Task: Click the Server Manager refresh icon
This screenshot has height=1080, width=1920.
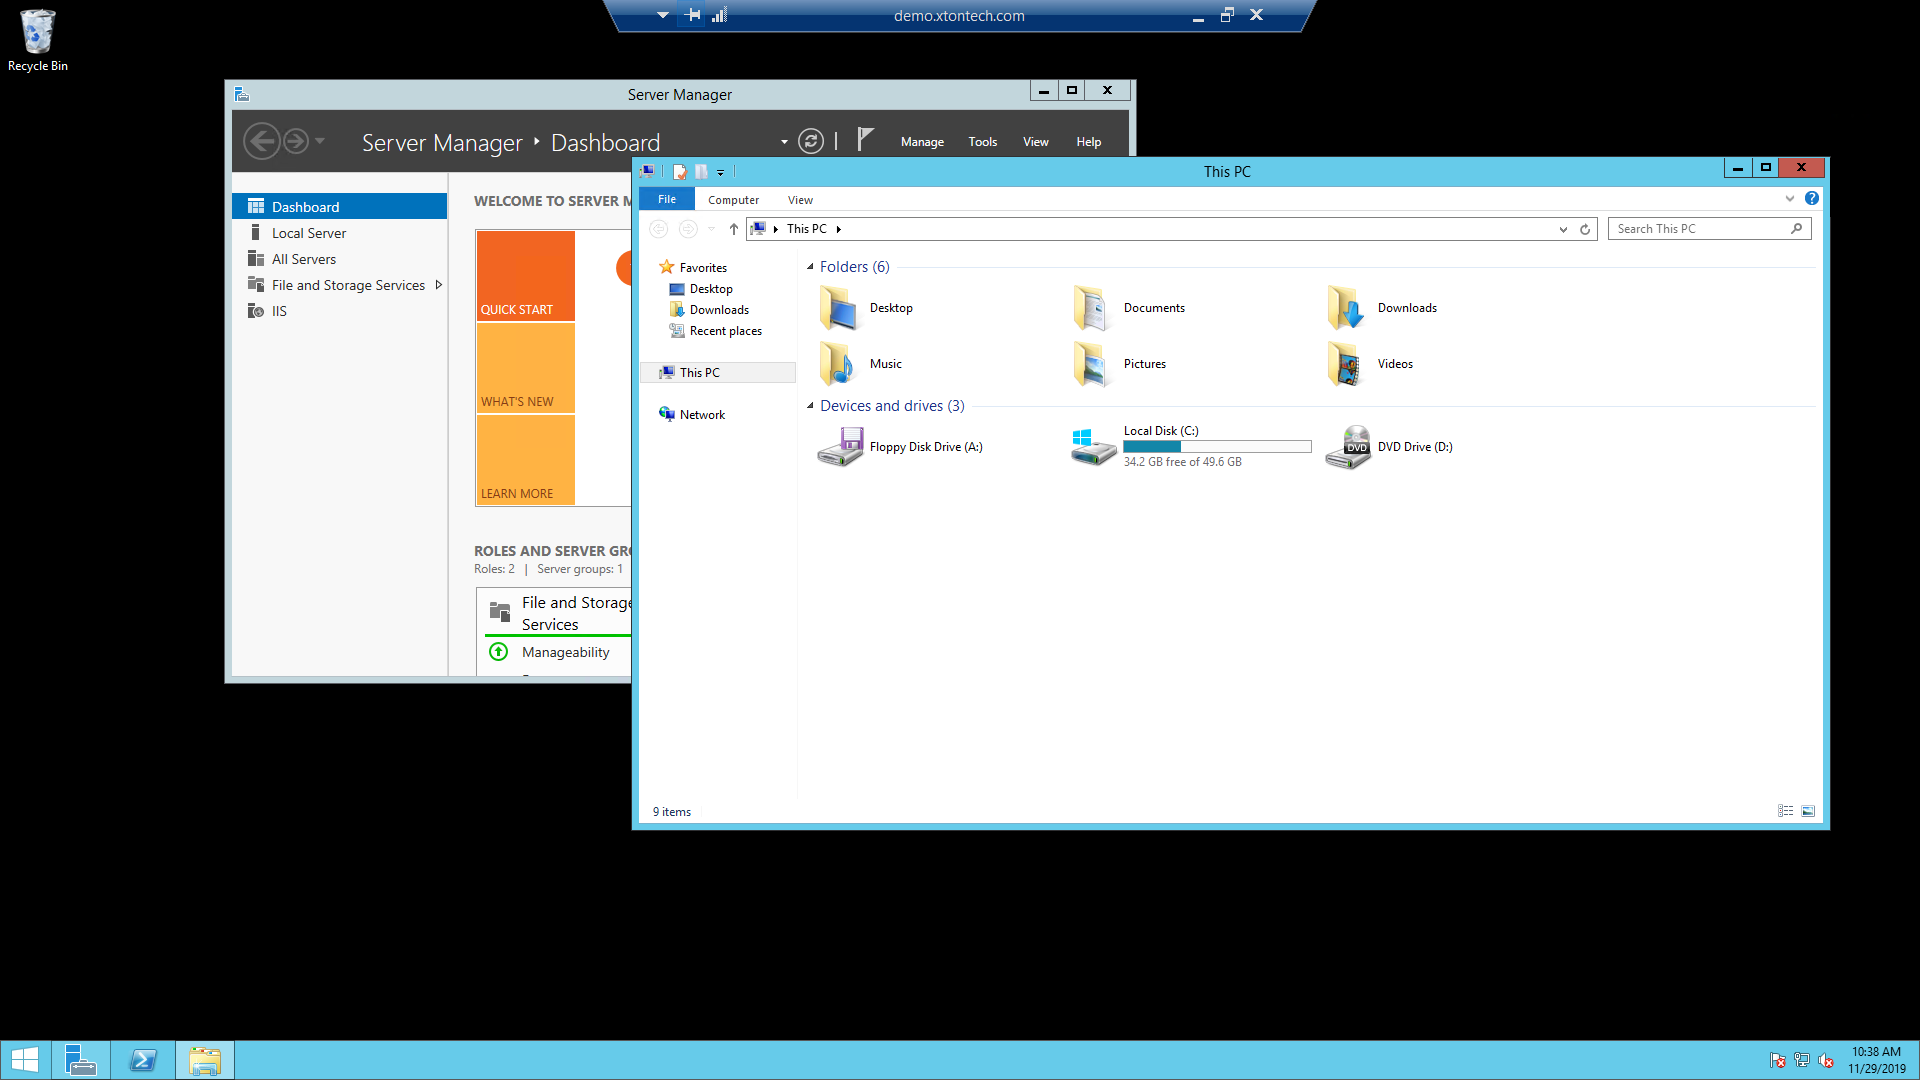Action: pos(811,142)
